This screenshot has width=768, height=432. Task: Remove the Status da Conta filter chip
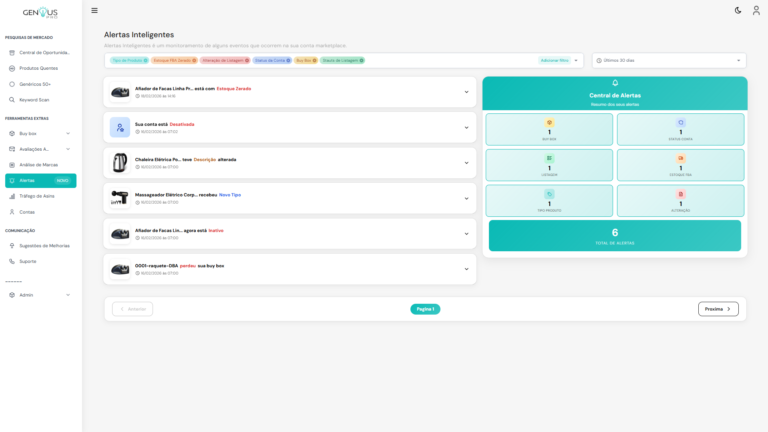pos(289,60)
